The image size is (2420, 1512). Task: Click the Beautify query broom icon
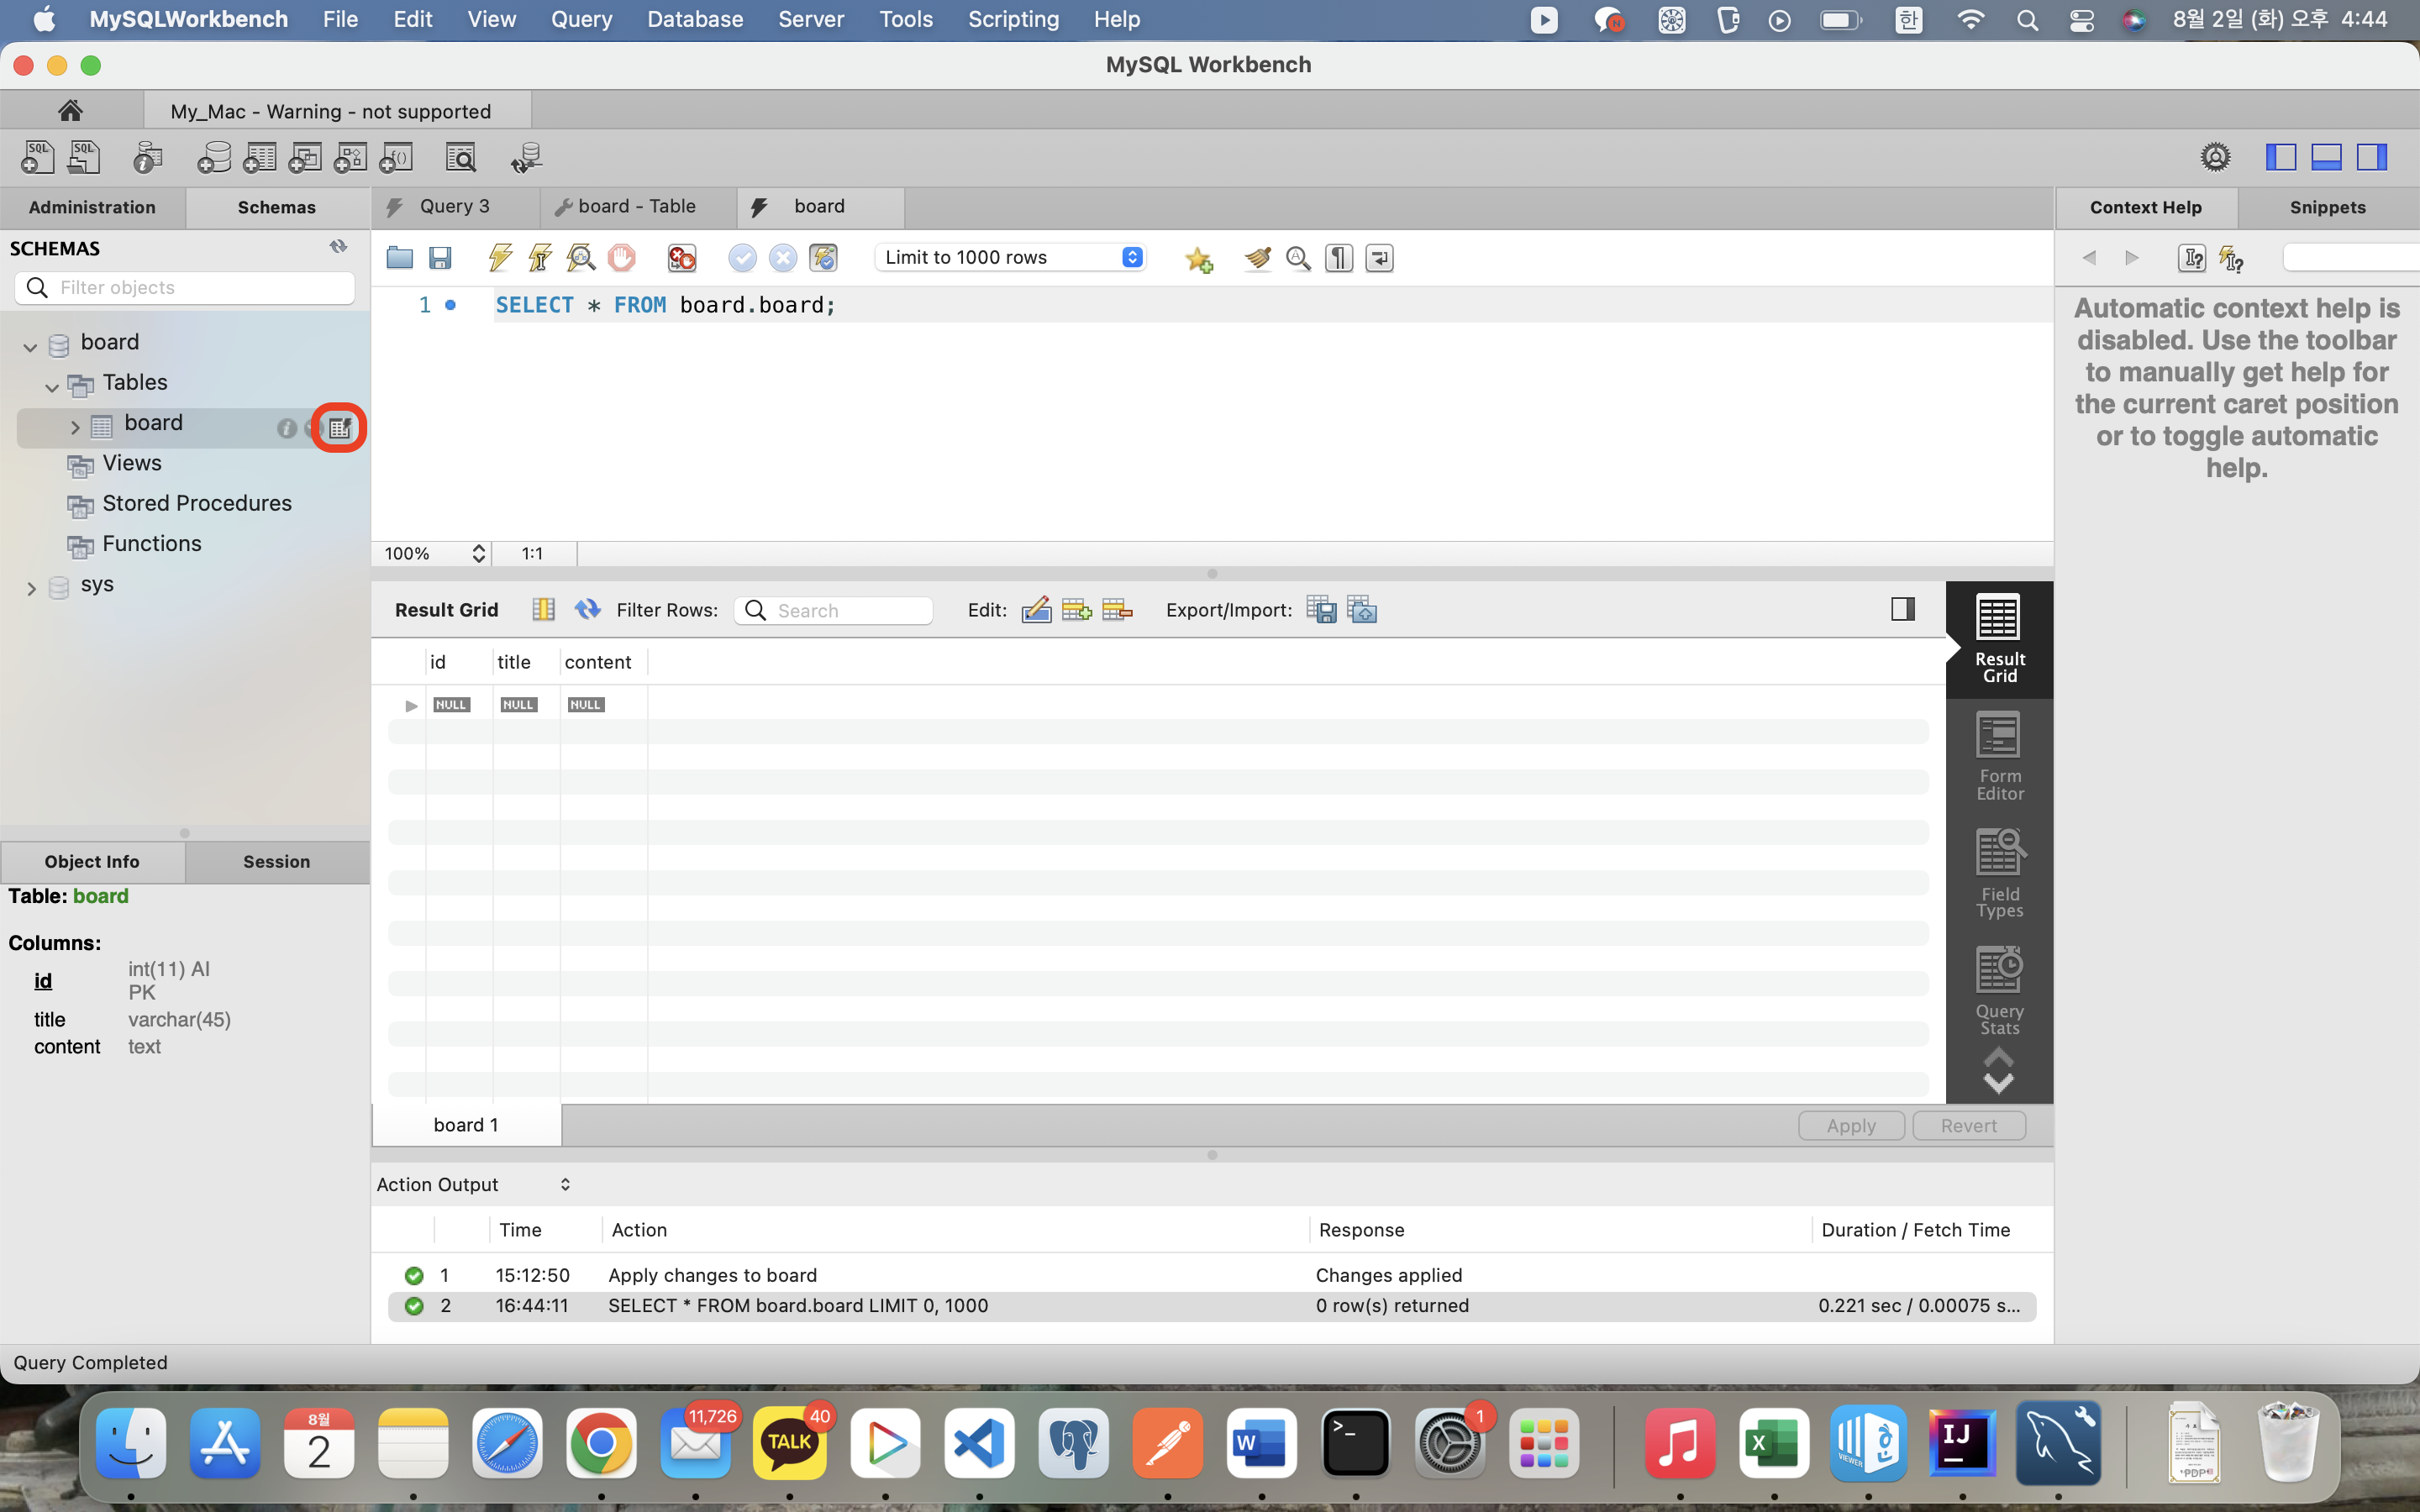tap(1257, 258)
